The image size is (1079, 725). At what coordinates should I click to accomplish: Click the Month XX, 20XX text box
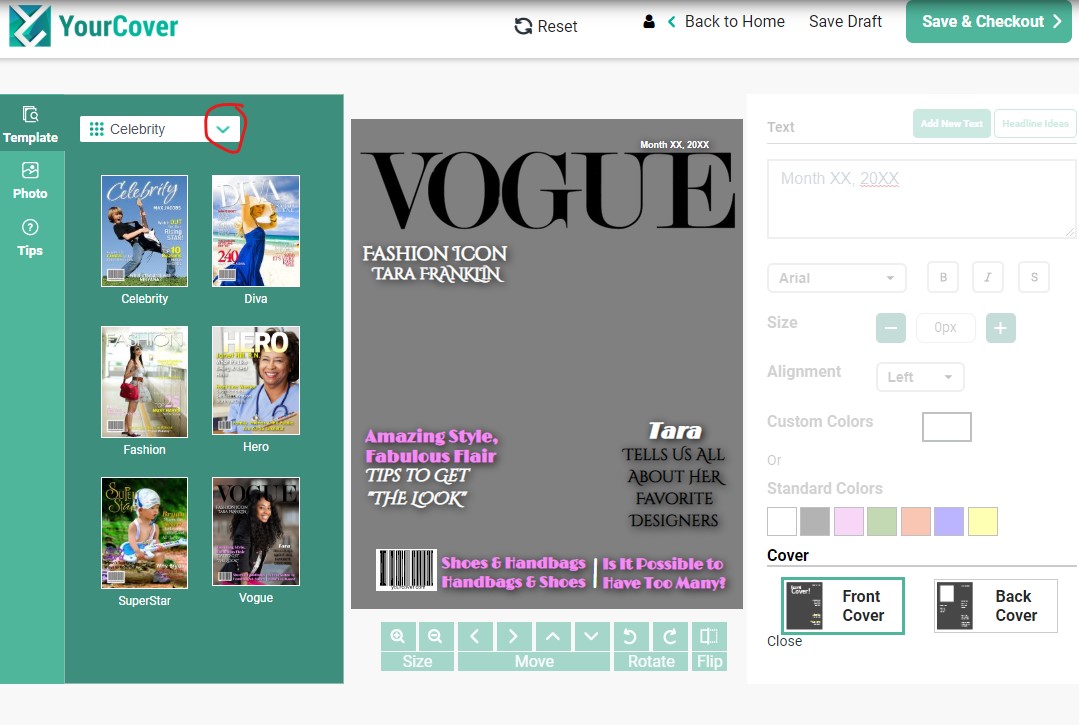pyautogui.click(x=921, y=199)
